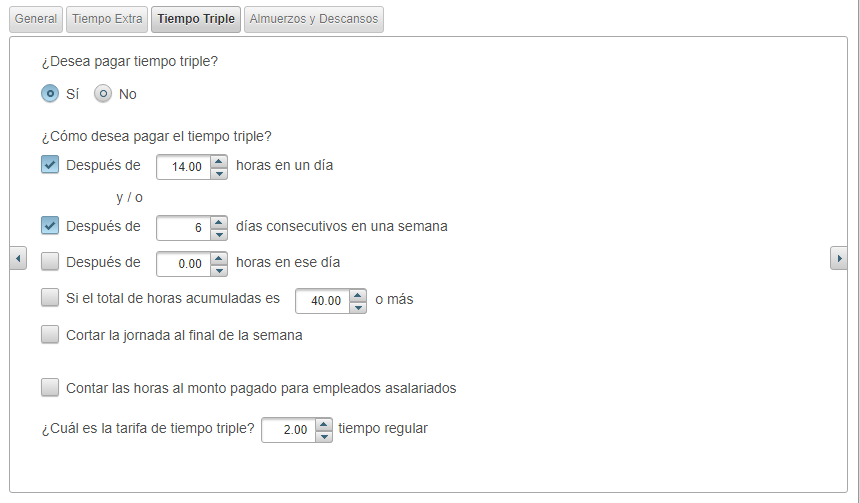The image size is (860, 503).
Task: Increase consecutive days value with up arrow
Action: tap(219, 221)
